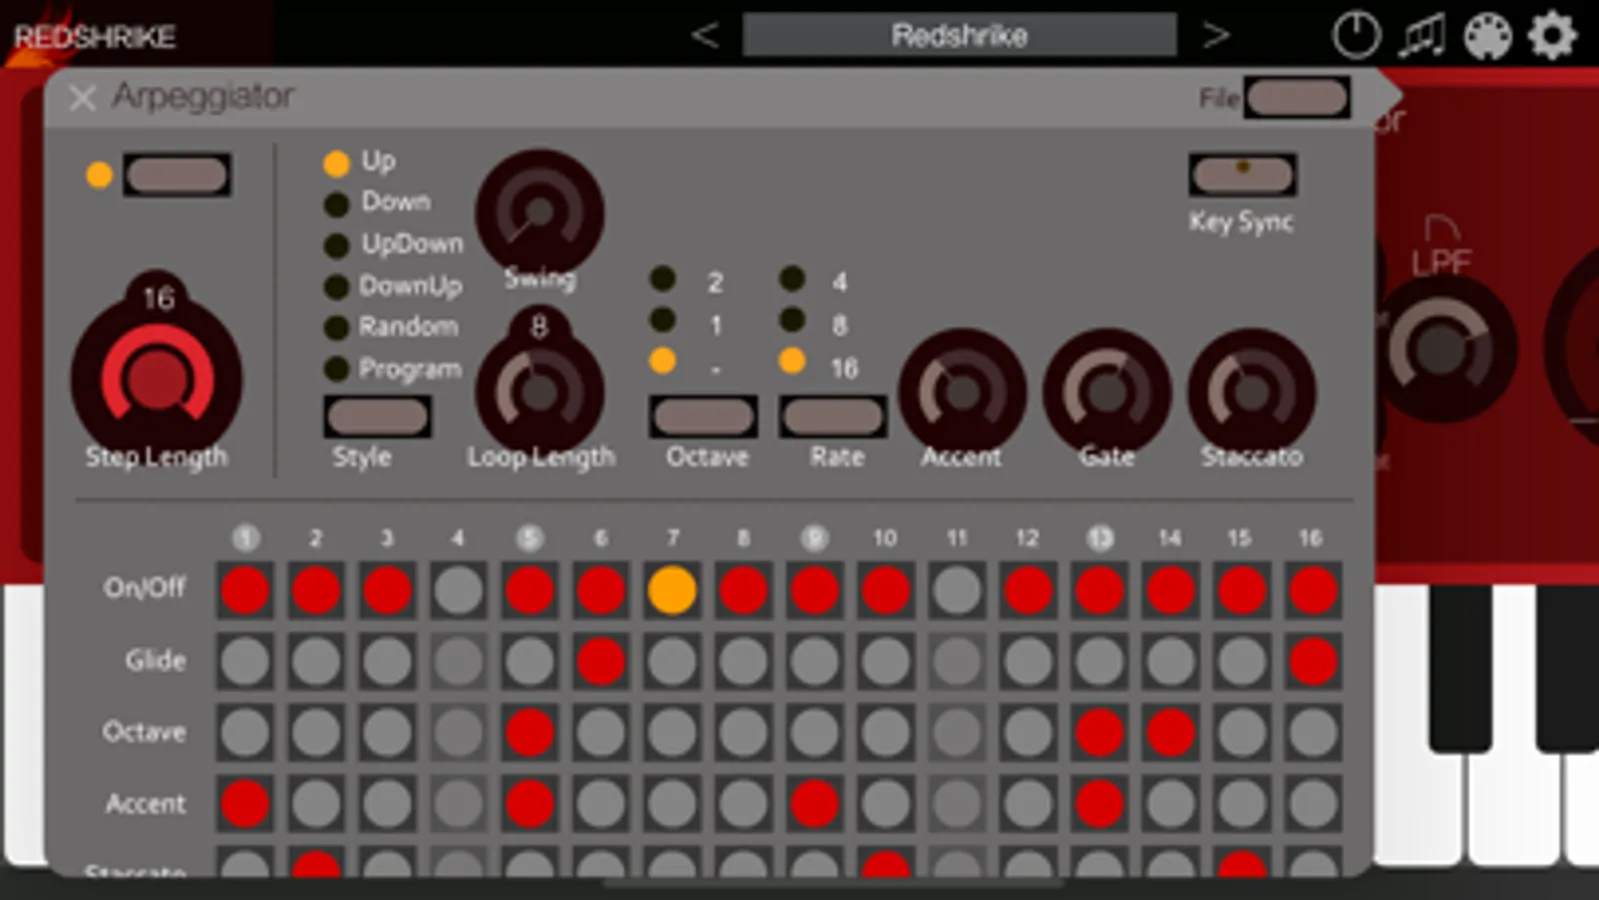Open the music notes icon
Screen dimensions: 1599x900
click(x=1422, y=36)
